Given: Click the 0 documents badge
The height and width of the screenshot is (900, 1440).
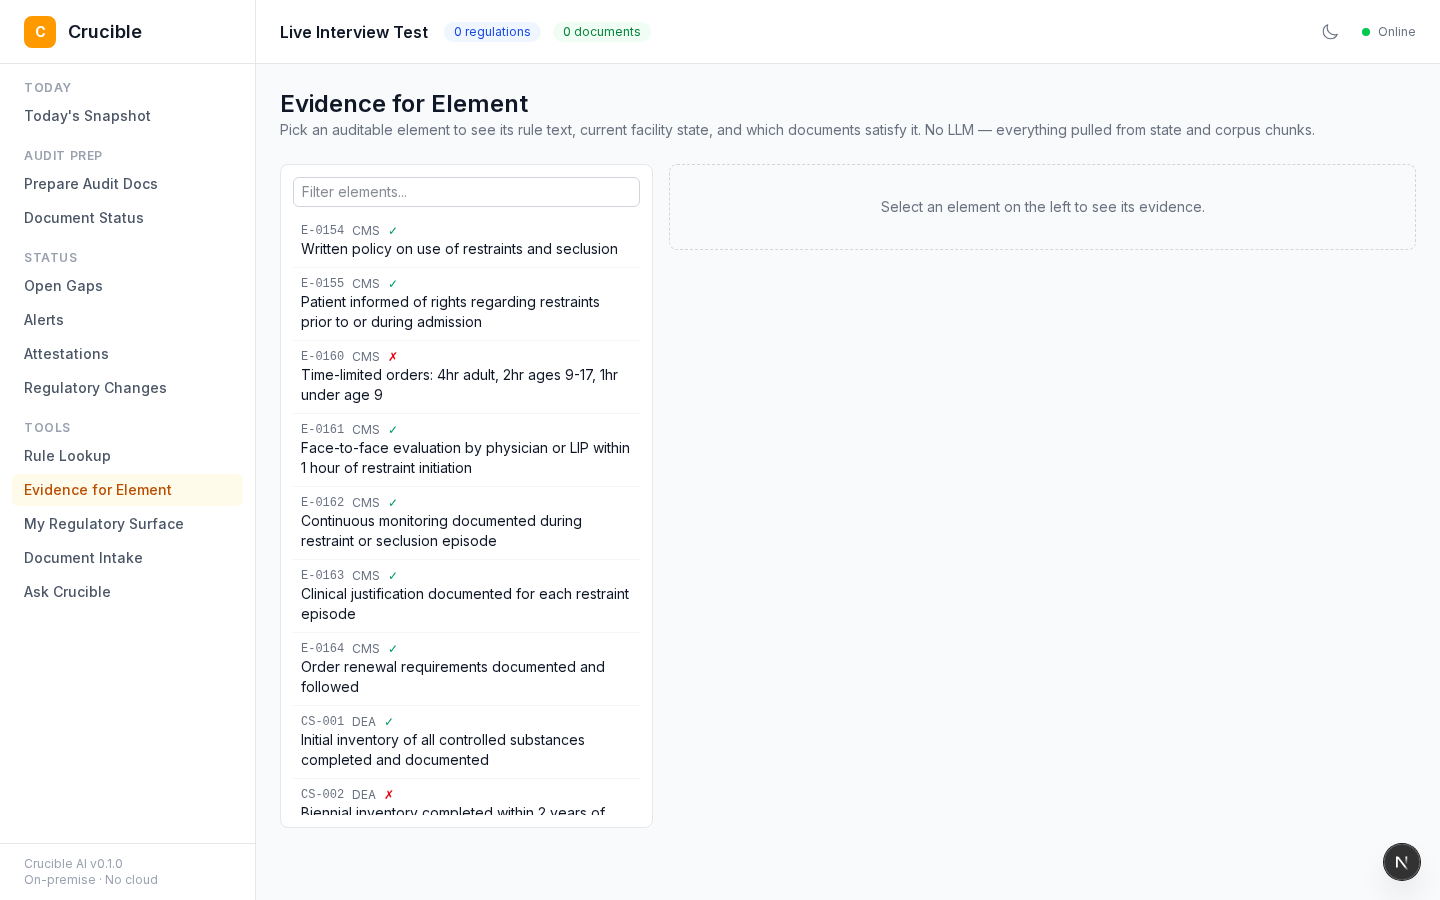Looking at the screenshot, I should 601,31.
